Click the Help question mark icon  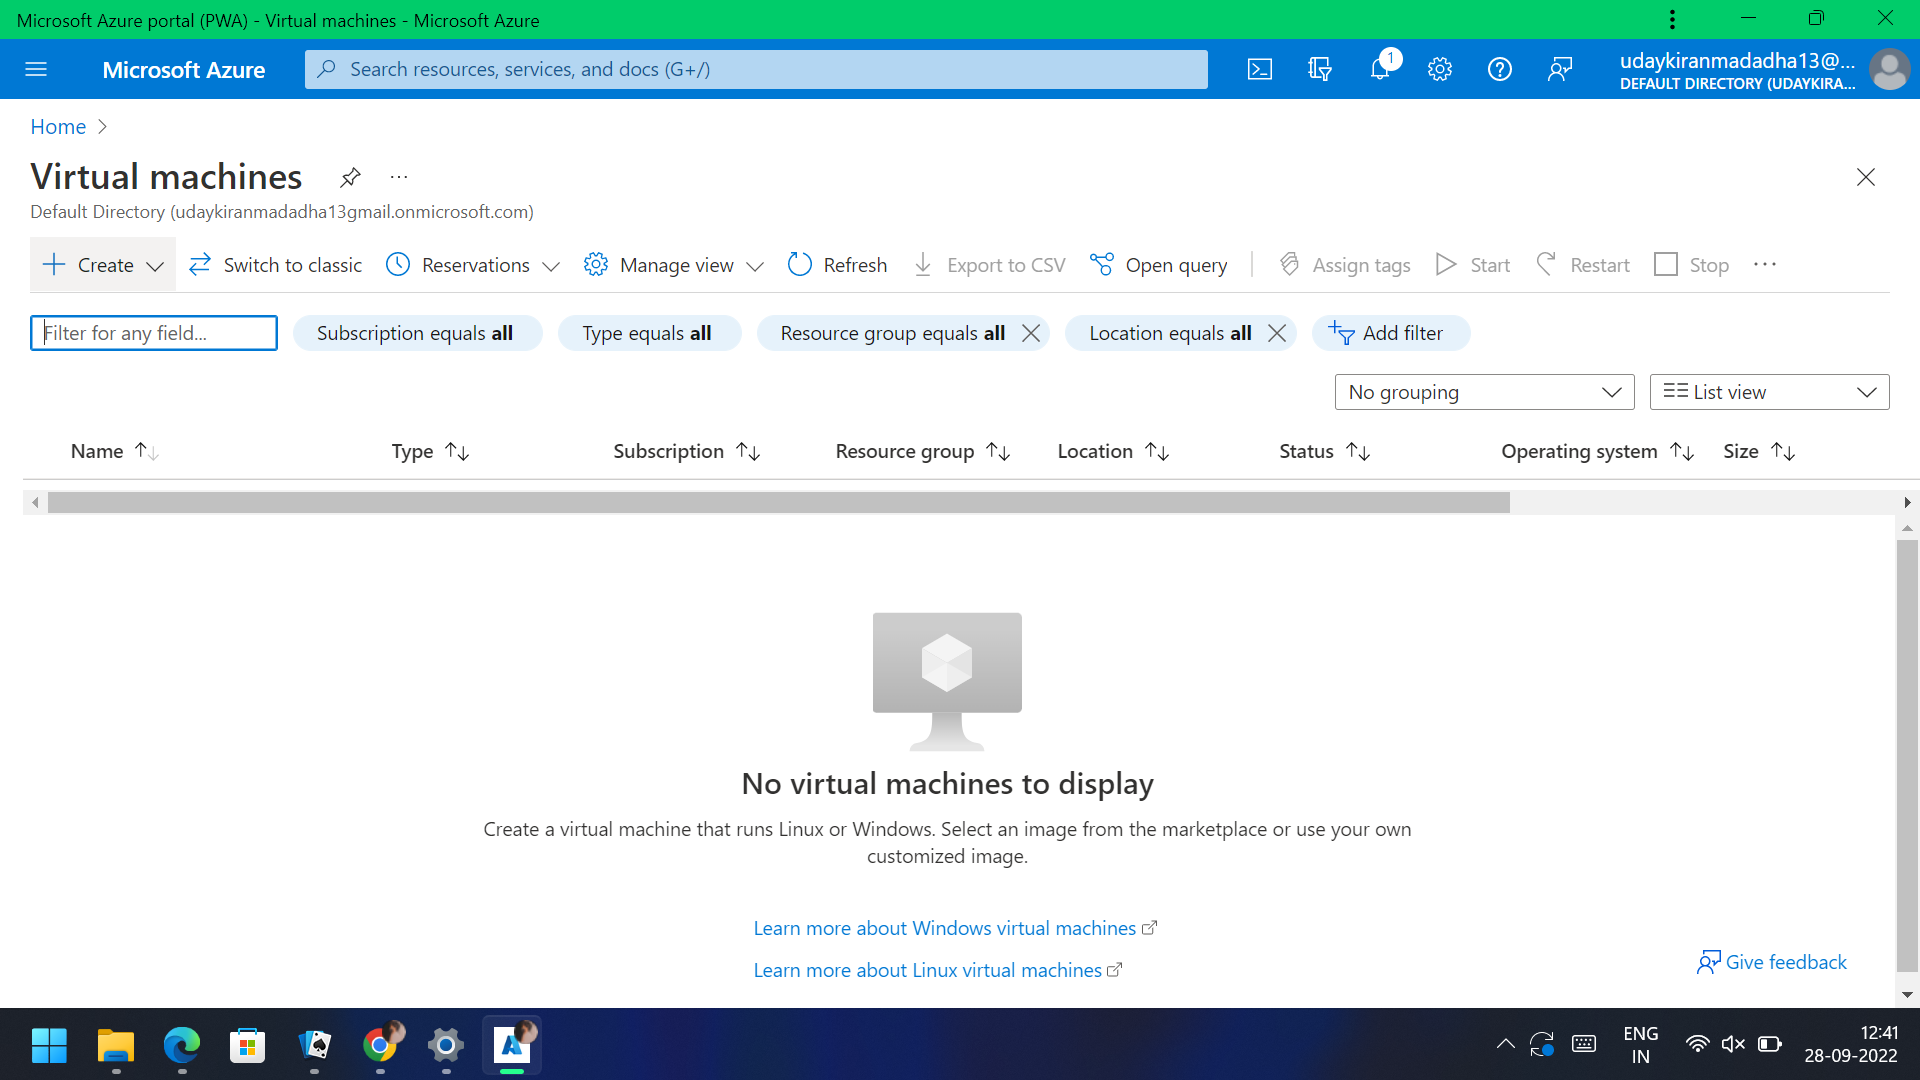(1500, 69)
